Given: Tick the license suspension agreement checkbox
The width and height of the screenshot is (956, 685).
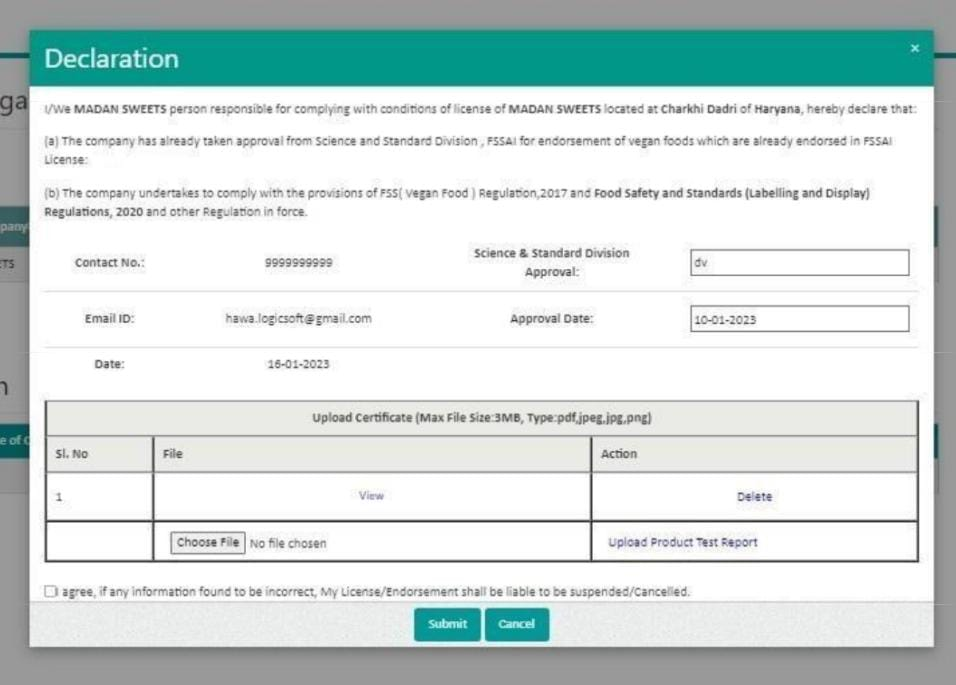Looking at the screenshot, I should pyautogui.click(x=51, y=592).
